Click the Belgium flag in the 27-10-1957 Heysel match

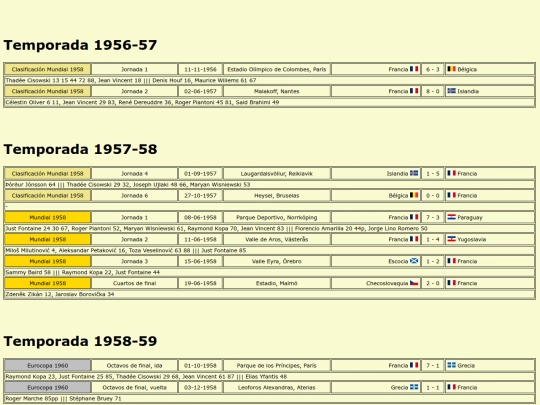pos(414,195)
